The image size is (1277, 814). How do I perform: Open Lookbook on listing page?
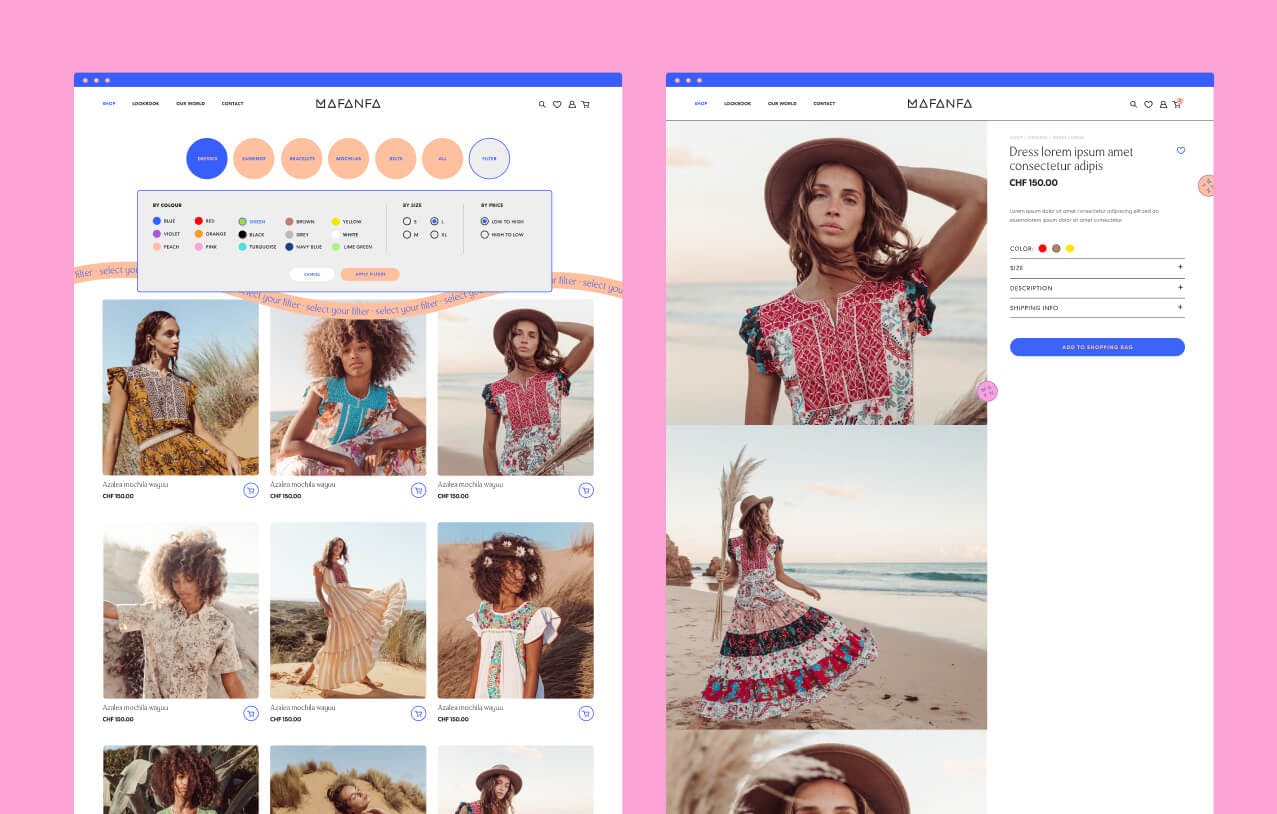point(146,104)
